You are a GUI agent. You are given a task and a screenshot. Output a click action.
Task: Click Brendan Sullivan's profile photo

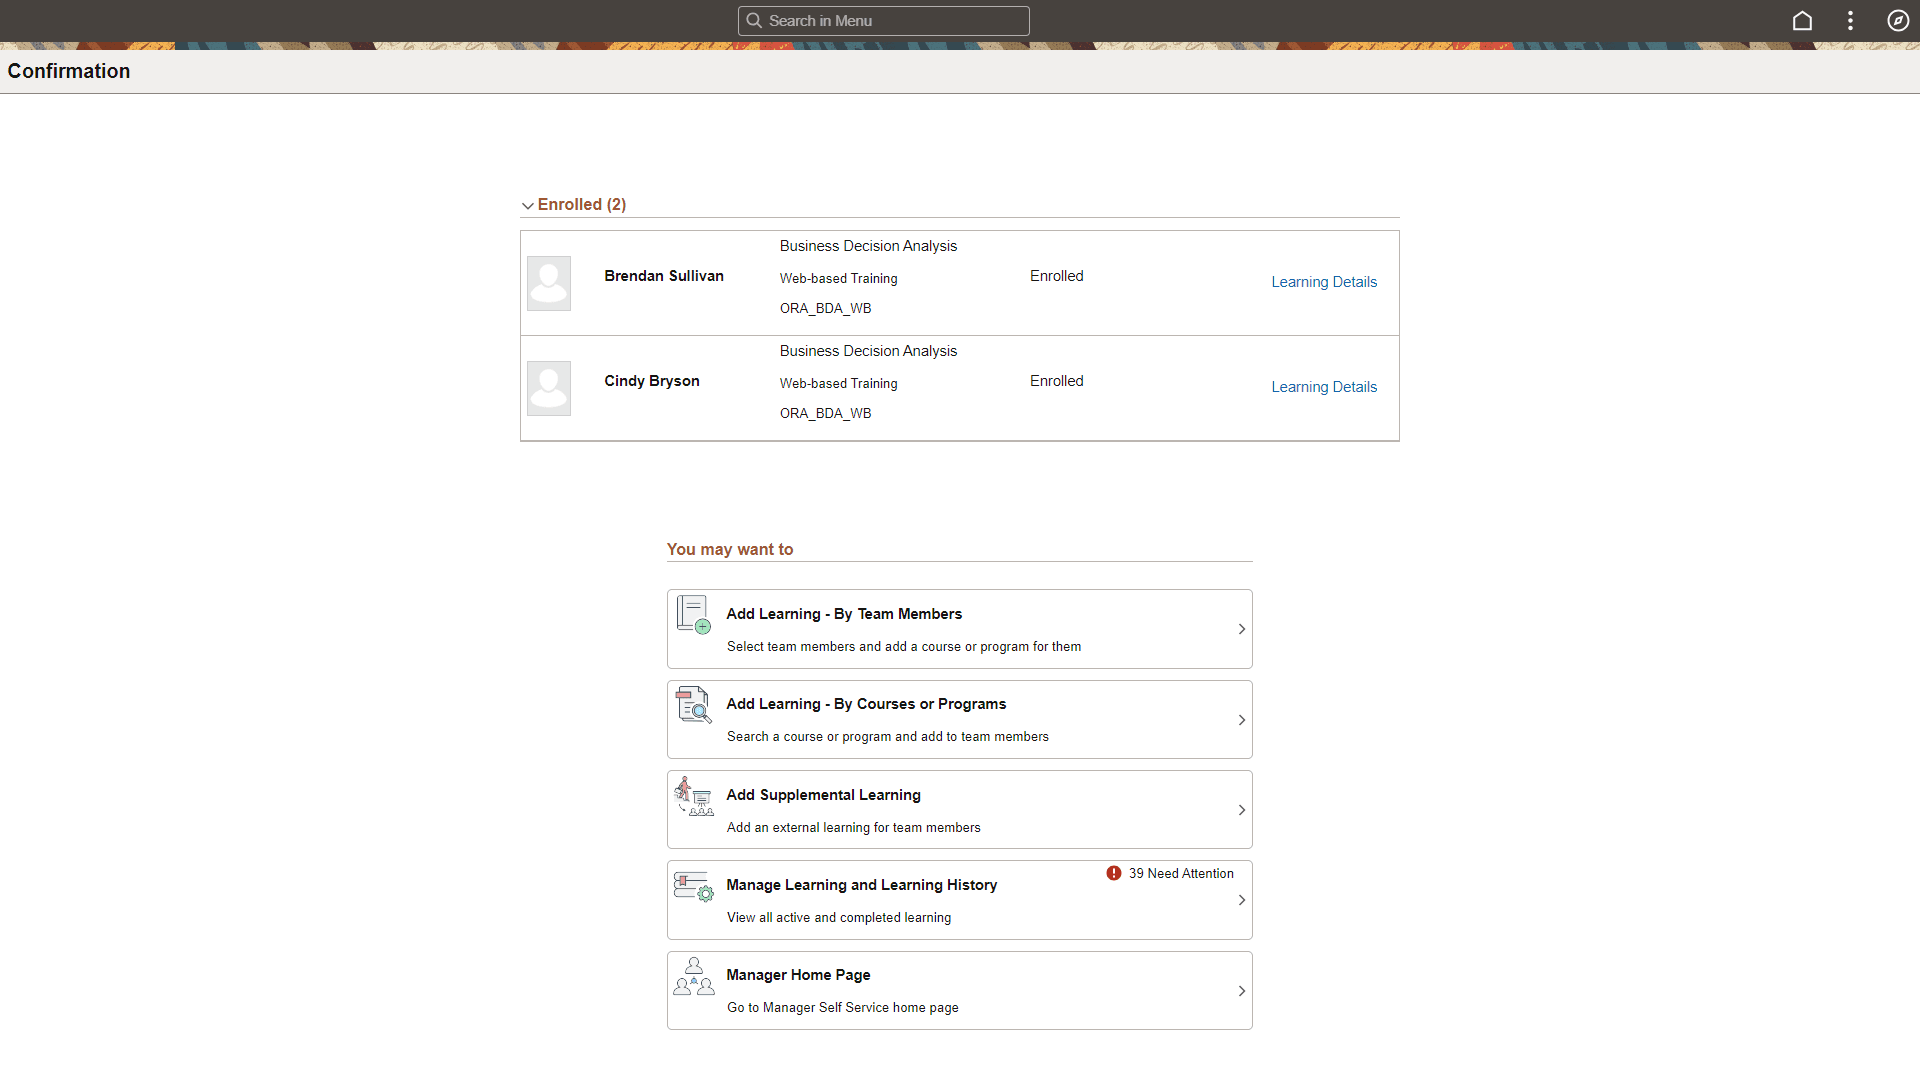(548, 282)
